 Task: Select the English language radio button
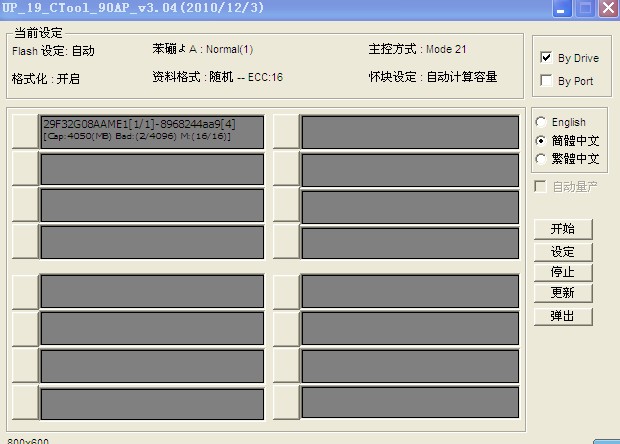coord(541,122)
